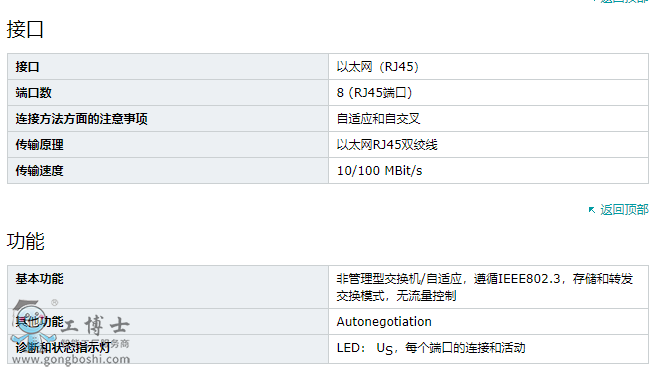Click the www.gongboshi.com watermark text

[x=71, y=359]
